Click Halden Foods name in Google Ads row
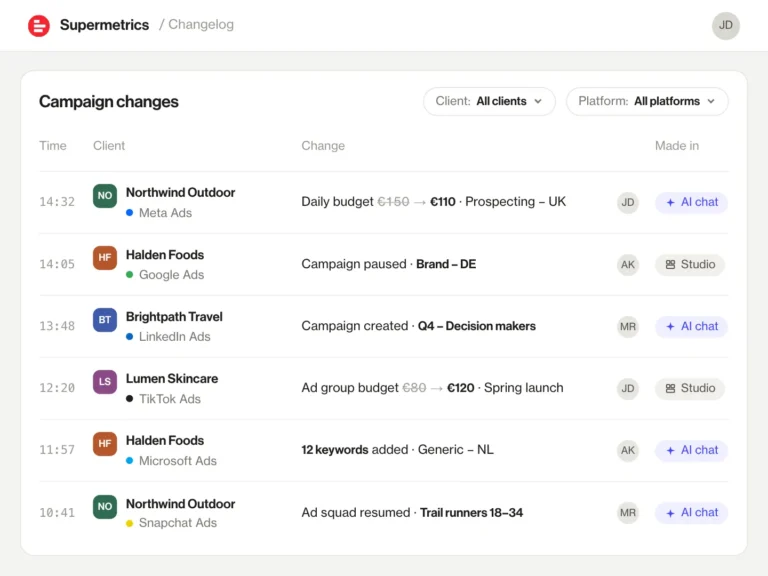 coord(165,255)
